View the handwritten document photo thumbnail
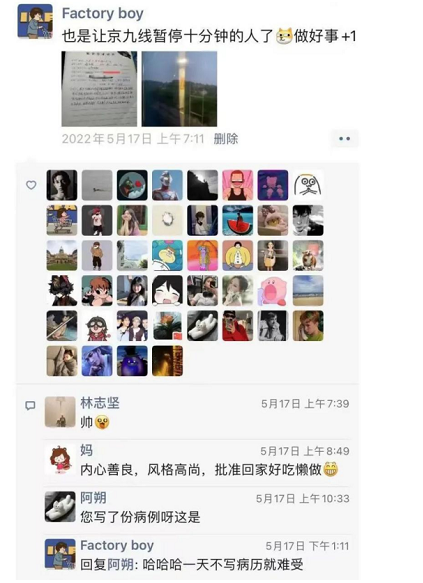423x583 pixels. (99, 89)
